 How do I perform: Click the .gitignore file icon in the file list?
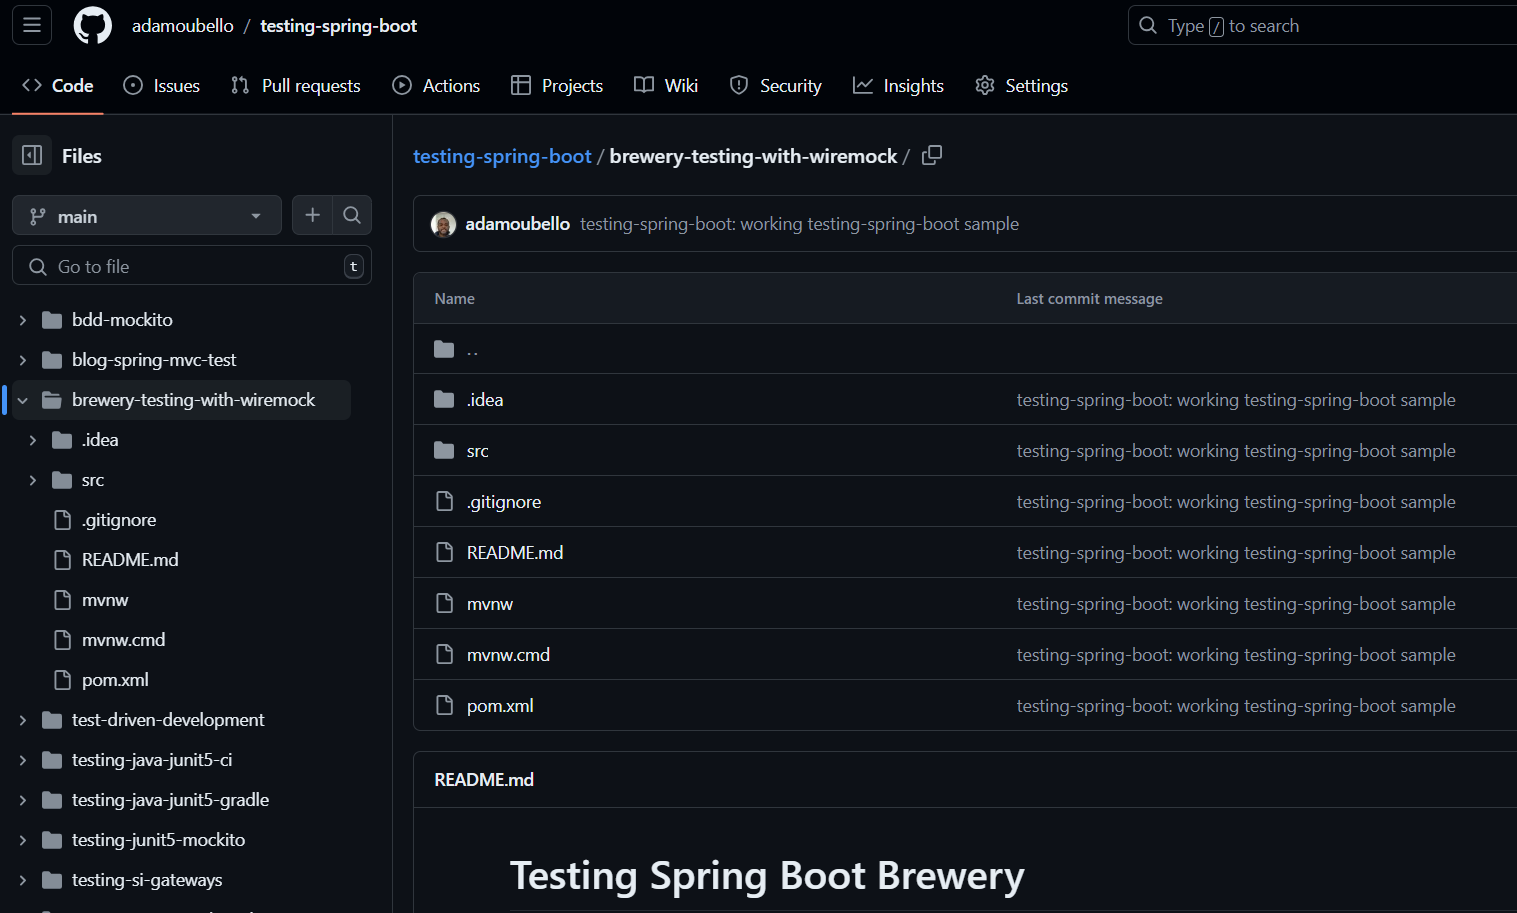(445, 501)
